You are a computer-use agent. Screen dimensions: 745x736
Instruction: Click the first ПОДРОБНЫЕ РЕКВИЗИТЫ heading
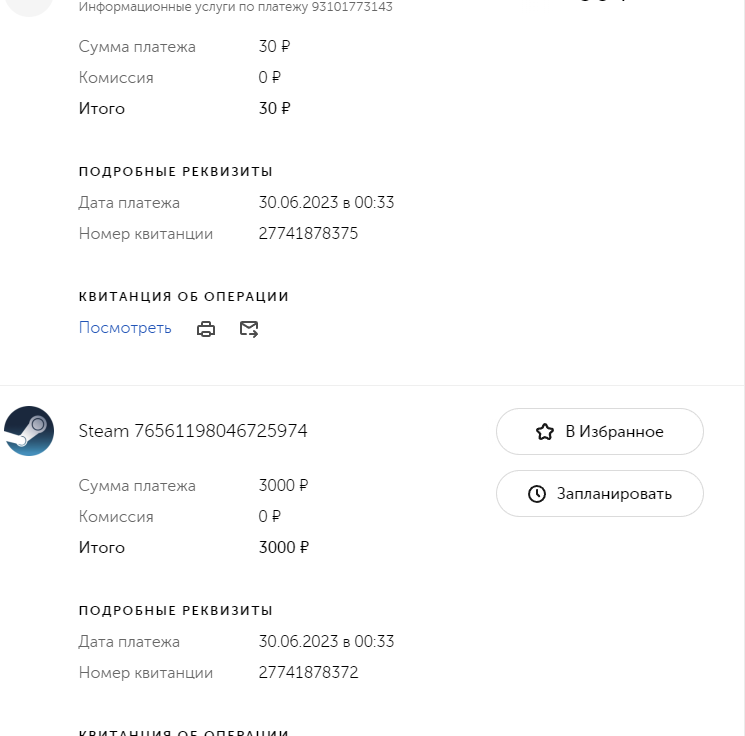(x=176, y=172)
